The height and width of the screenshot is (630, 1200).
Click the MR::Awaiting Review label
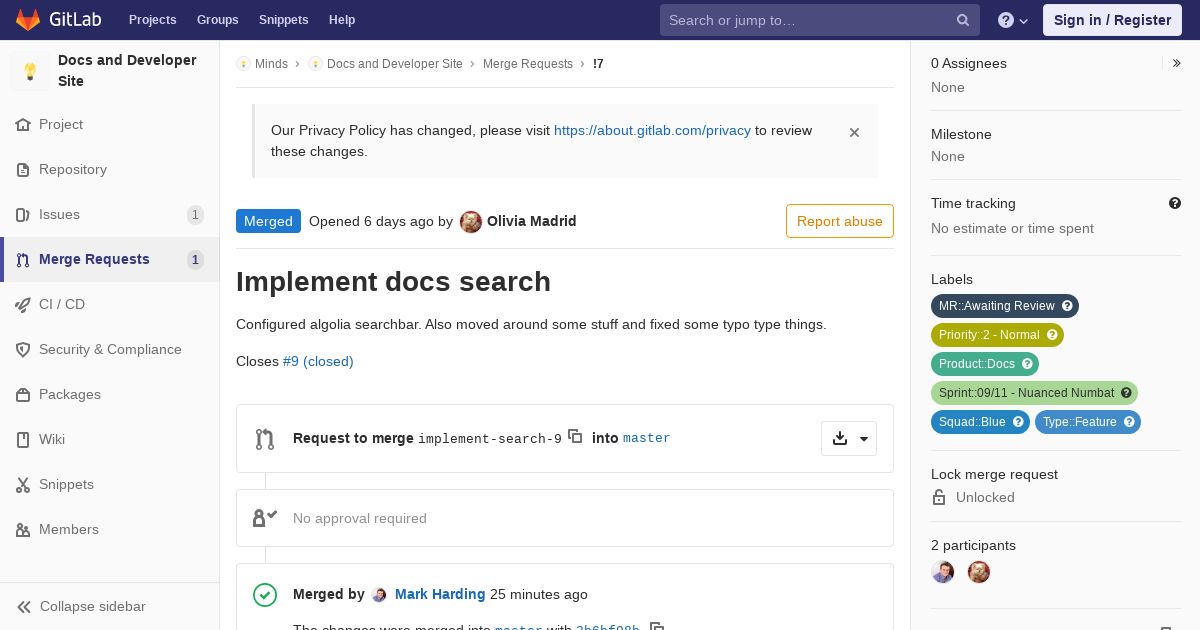pos(1005,306)
